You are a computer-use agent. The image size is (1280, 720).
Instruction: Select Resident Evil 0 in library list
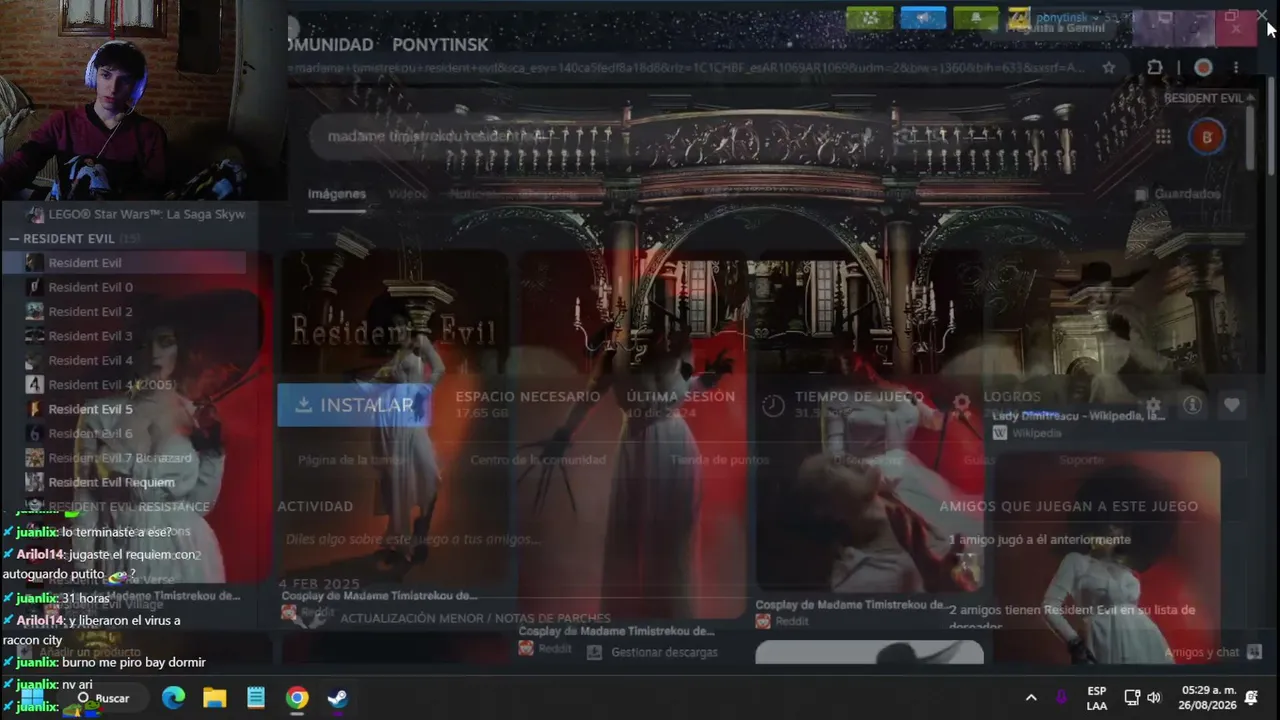(x=90, y=287)
